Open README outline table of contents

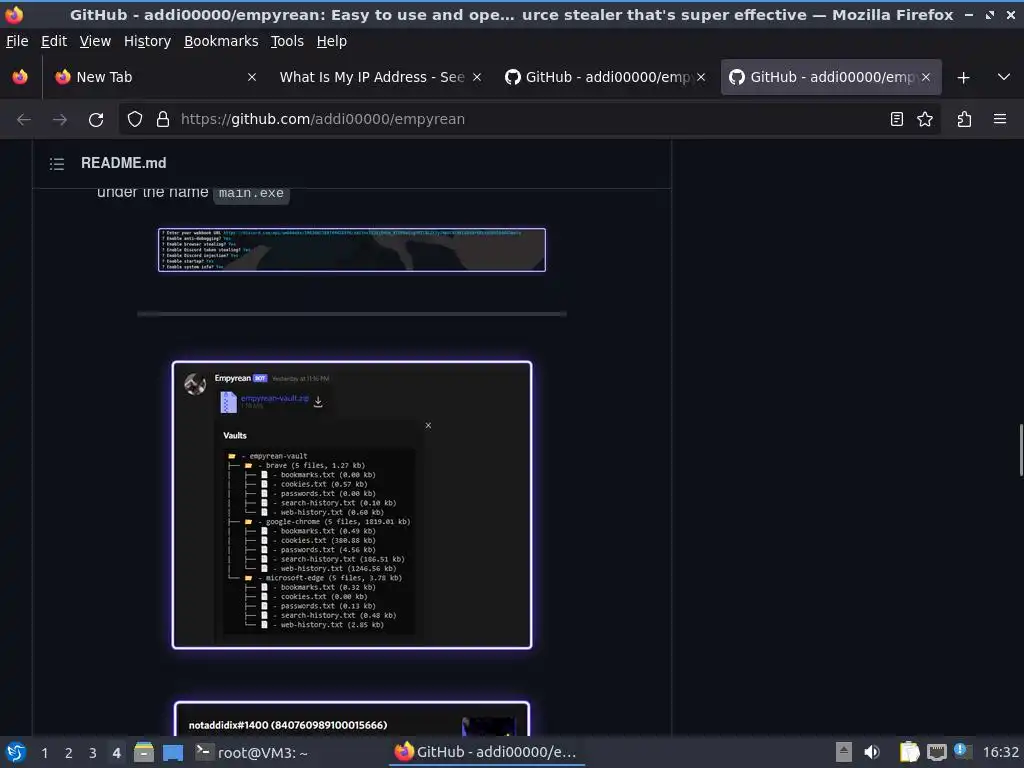57,164
